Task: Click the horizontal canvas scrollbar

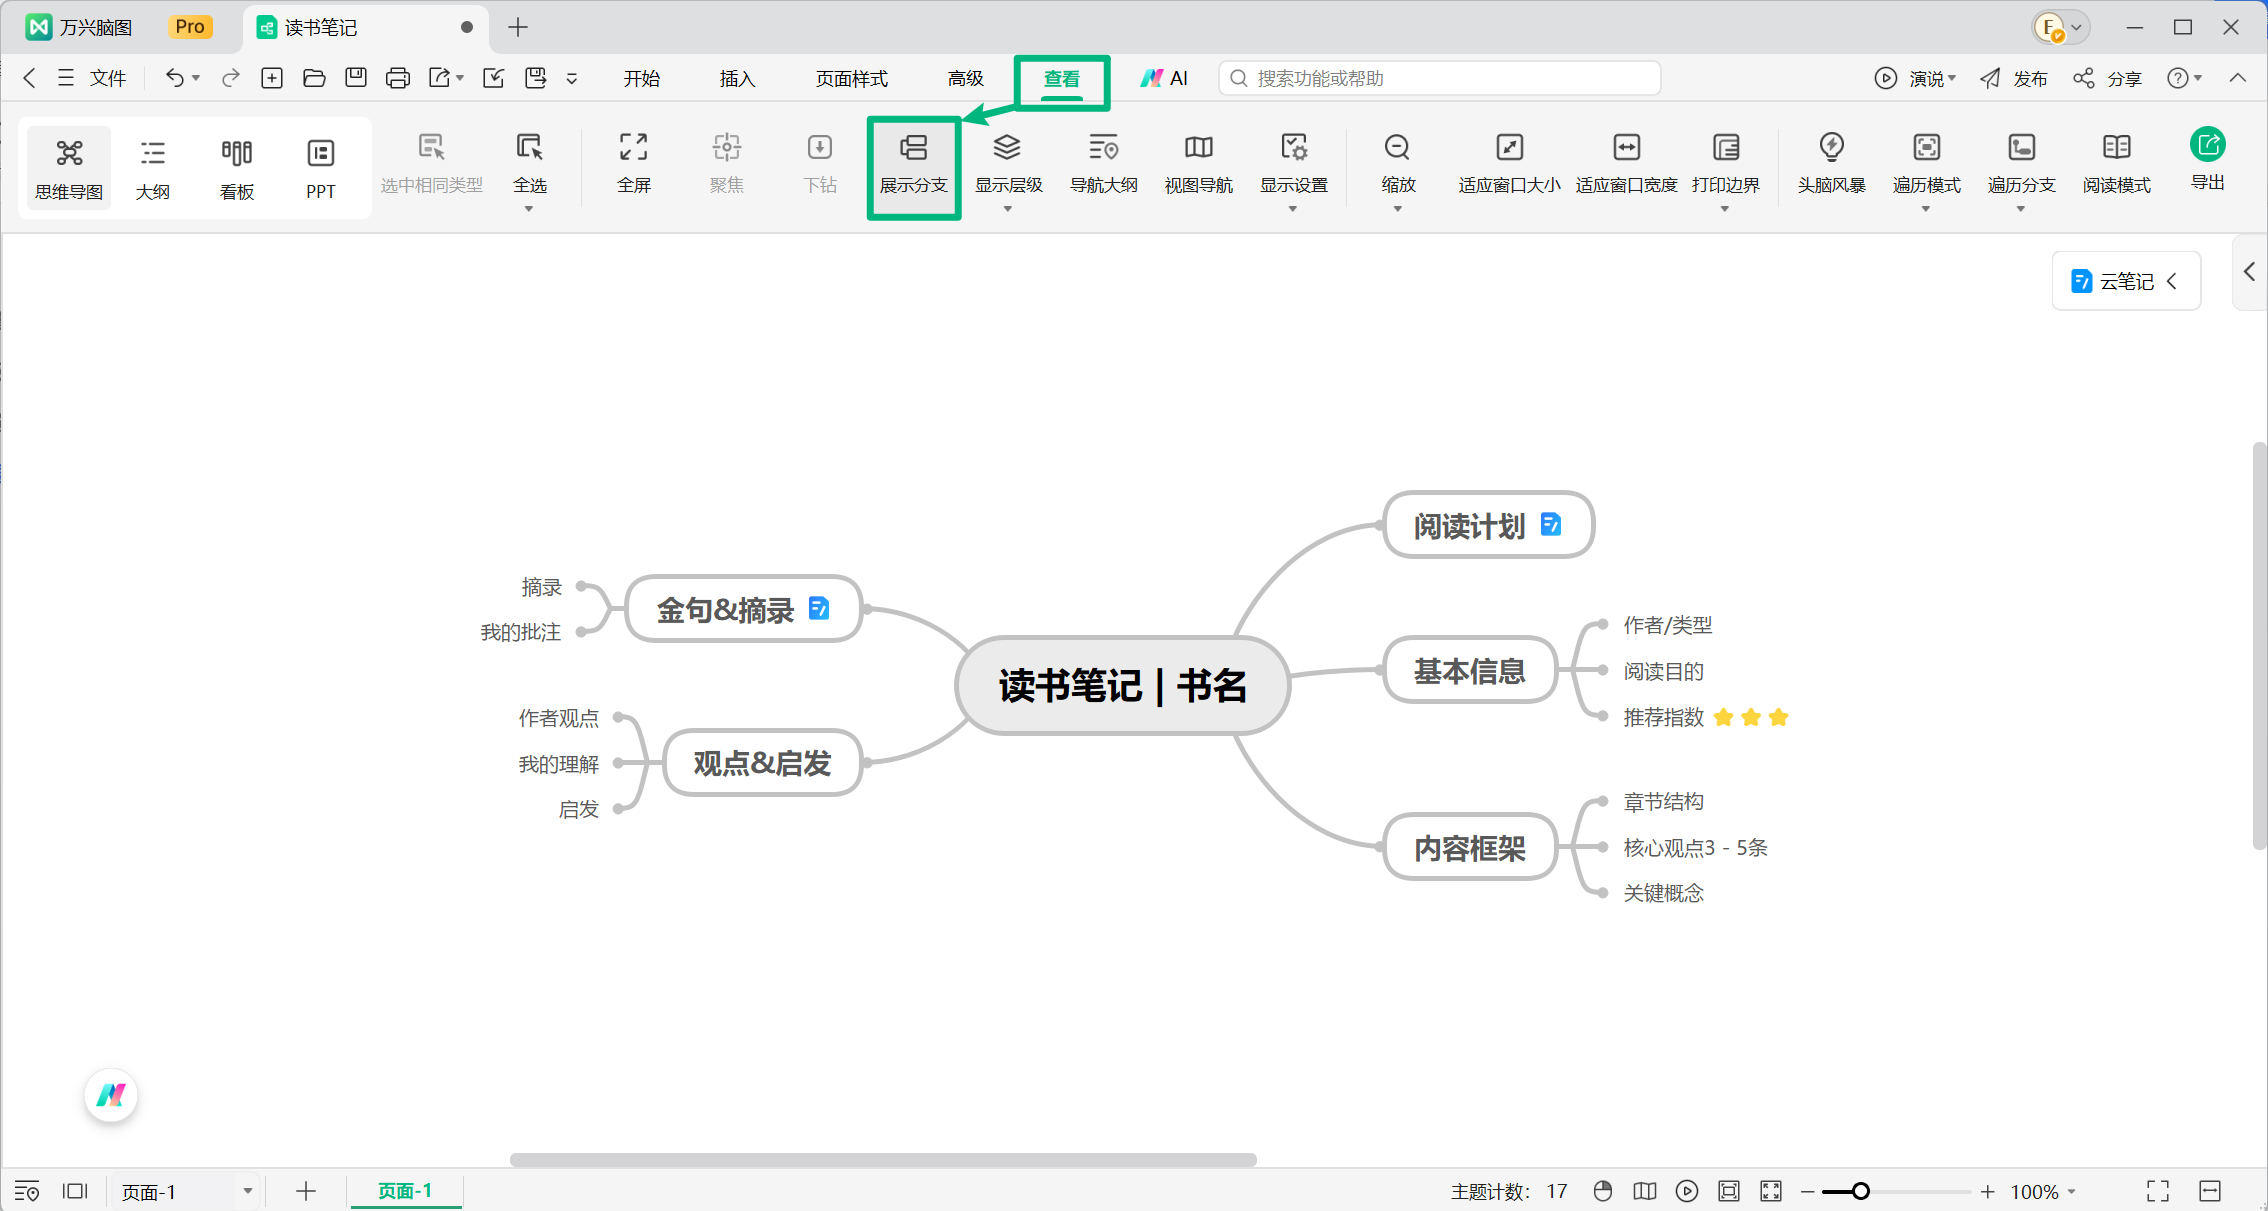Action: 883,1160
